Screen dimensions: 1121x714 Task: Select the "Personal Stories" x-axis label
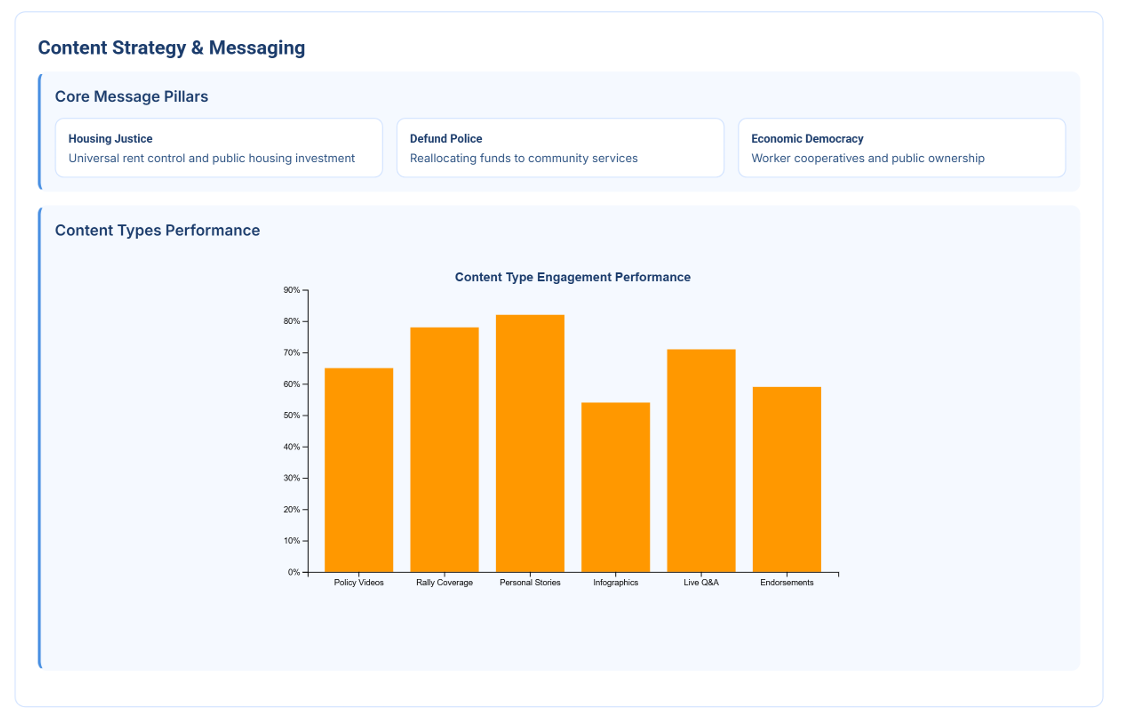(530, 583)
